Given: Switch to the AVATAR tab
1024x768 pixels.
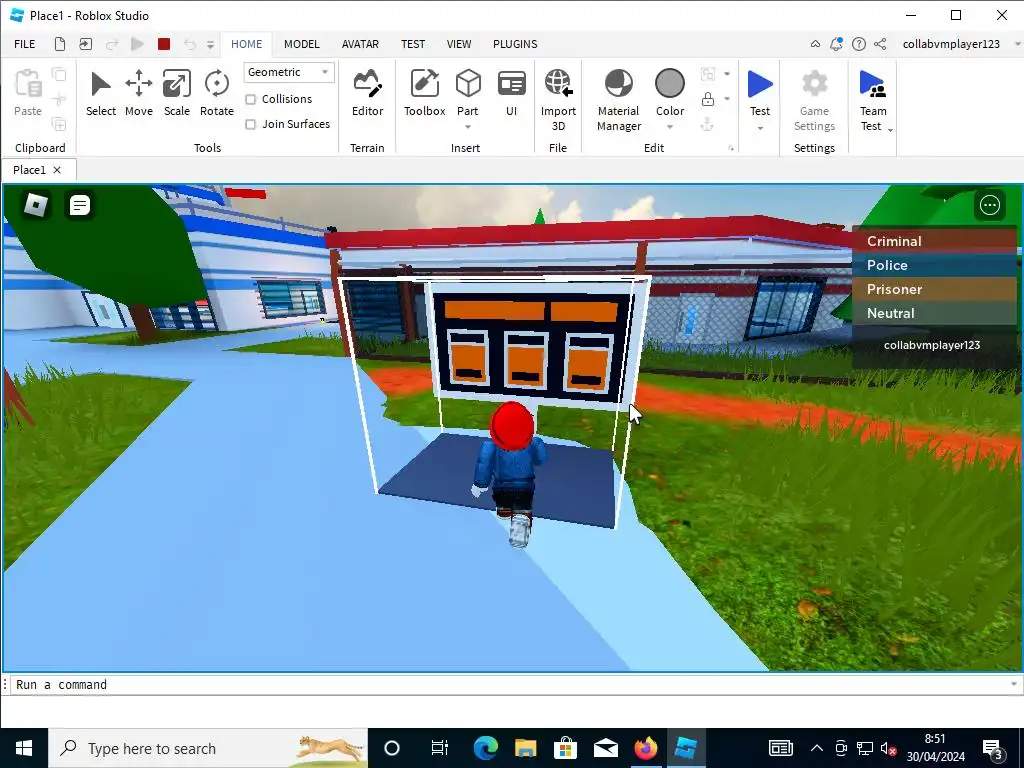Looking at the screenshot, I should click(360, 44).
